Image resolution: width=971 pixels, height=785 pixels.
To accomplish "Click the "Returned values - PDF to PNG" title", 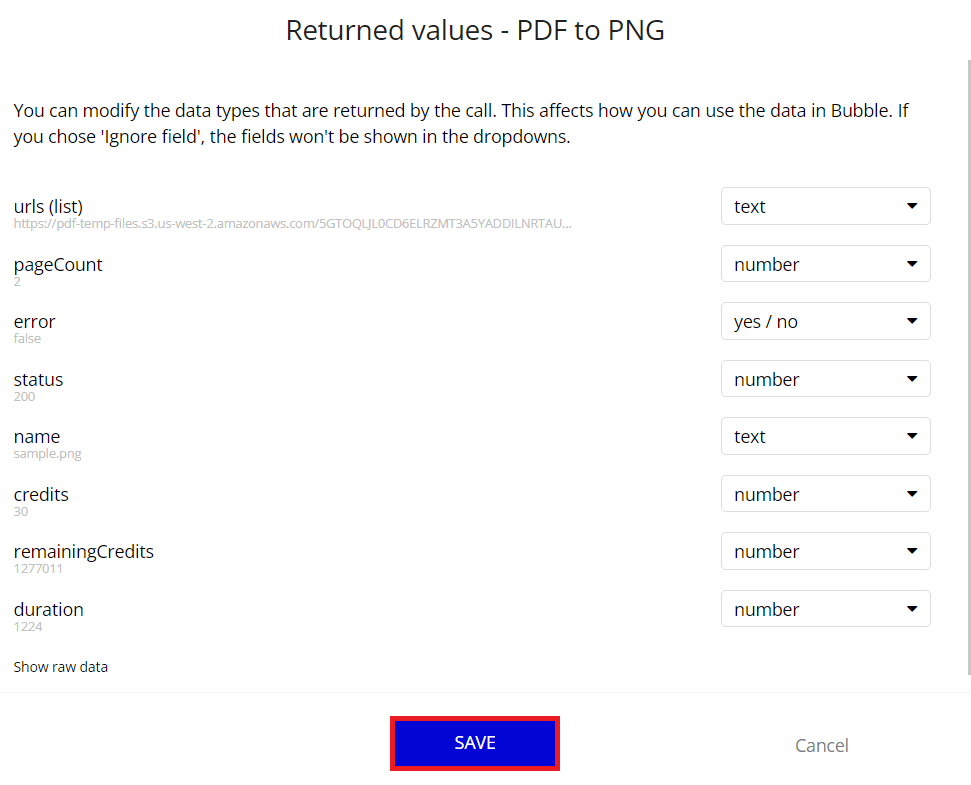I will [x=475, y=30].
